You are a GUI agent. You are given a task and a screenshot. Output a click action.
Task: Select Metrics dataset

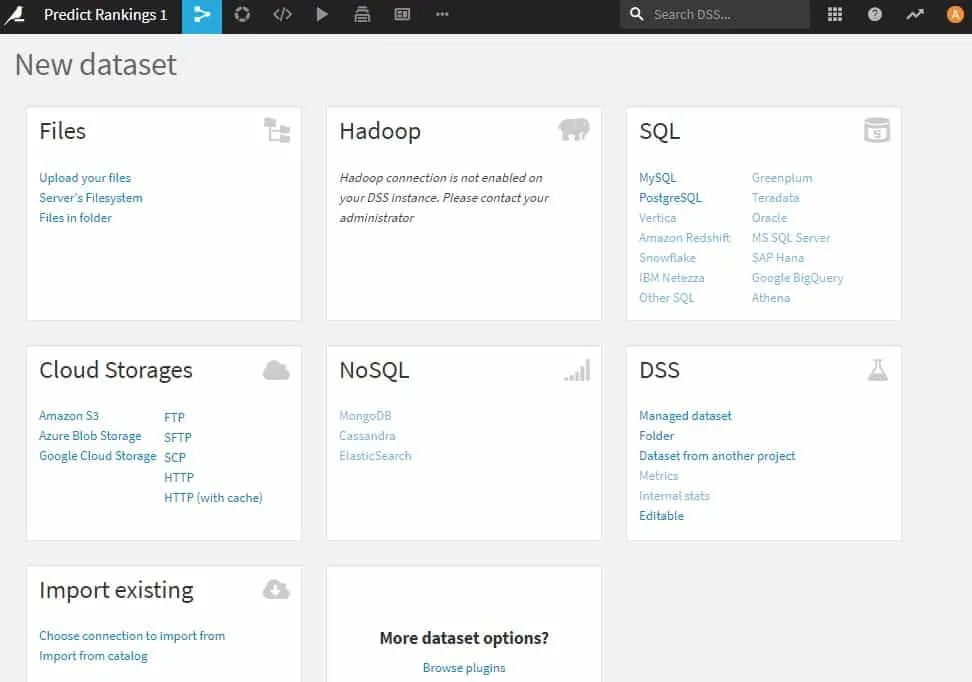[658, 476]
